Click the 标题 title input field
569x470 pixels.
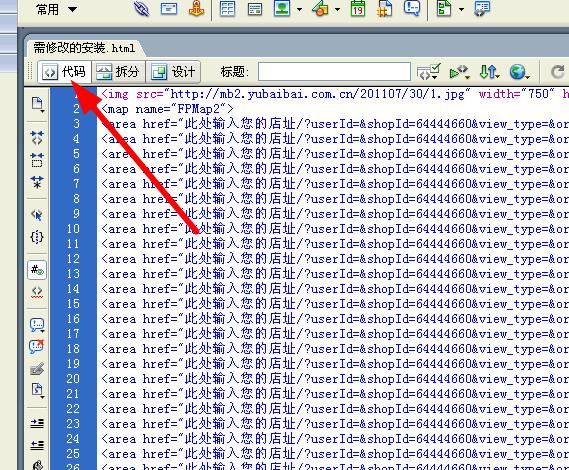334,71
